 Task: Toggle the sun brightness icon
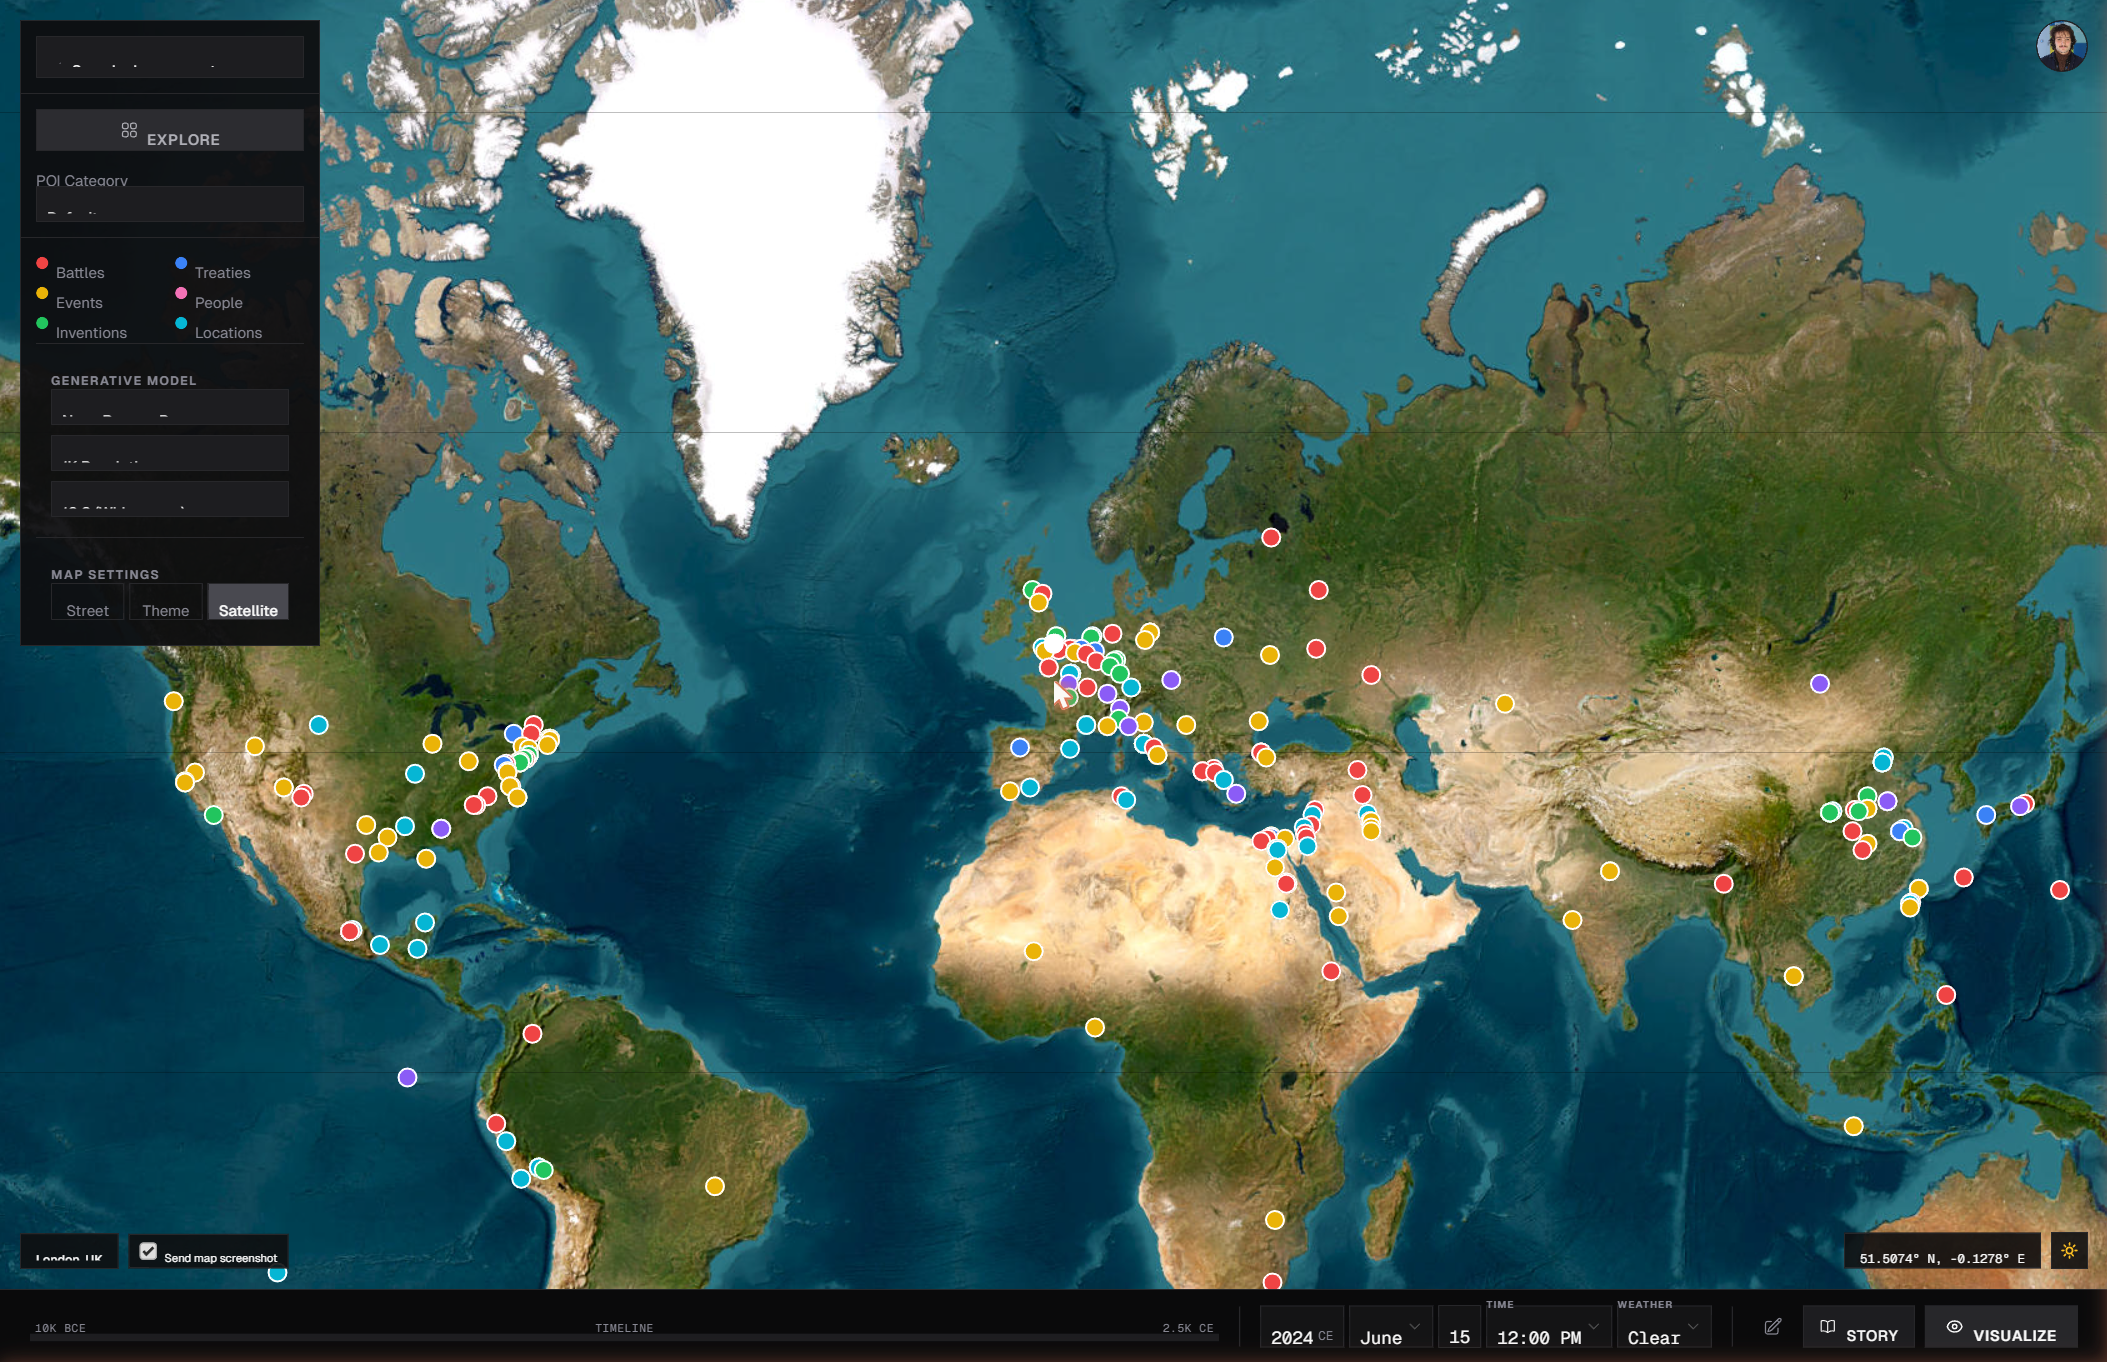[2069, 1250]
